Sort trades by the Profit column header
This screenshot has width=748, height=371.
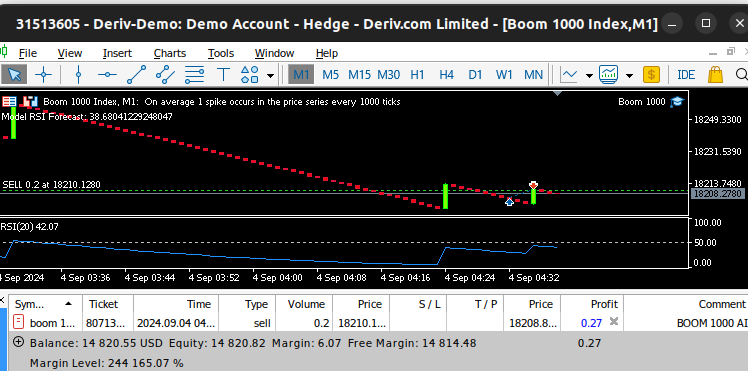click(592, 304)
